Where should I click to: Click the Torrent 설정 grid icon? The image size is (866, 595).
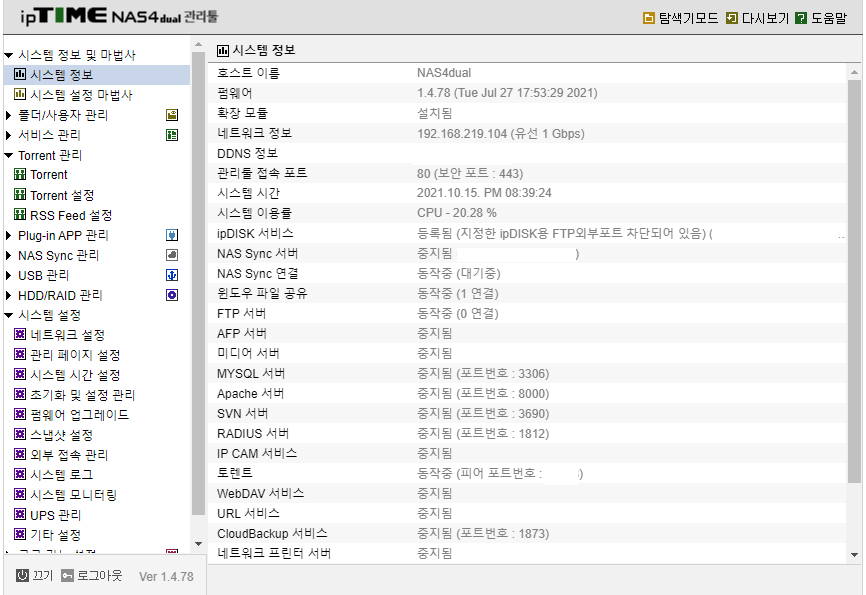click(x=20, y=194)
